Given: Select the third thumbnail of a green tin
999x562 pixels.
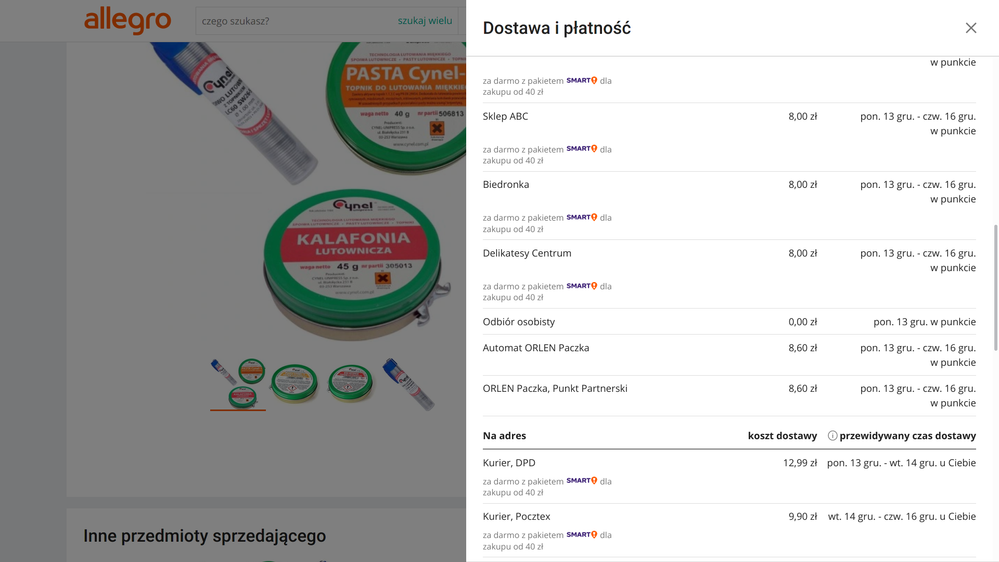Looking at the screenshot, I should [350, 384].
